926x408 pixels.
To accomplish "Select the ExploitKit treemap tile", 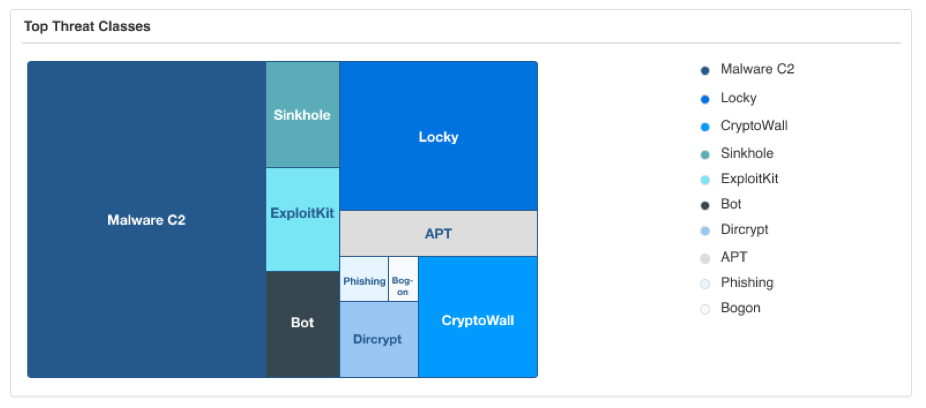I will tap(302, 213).
